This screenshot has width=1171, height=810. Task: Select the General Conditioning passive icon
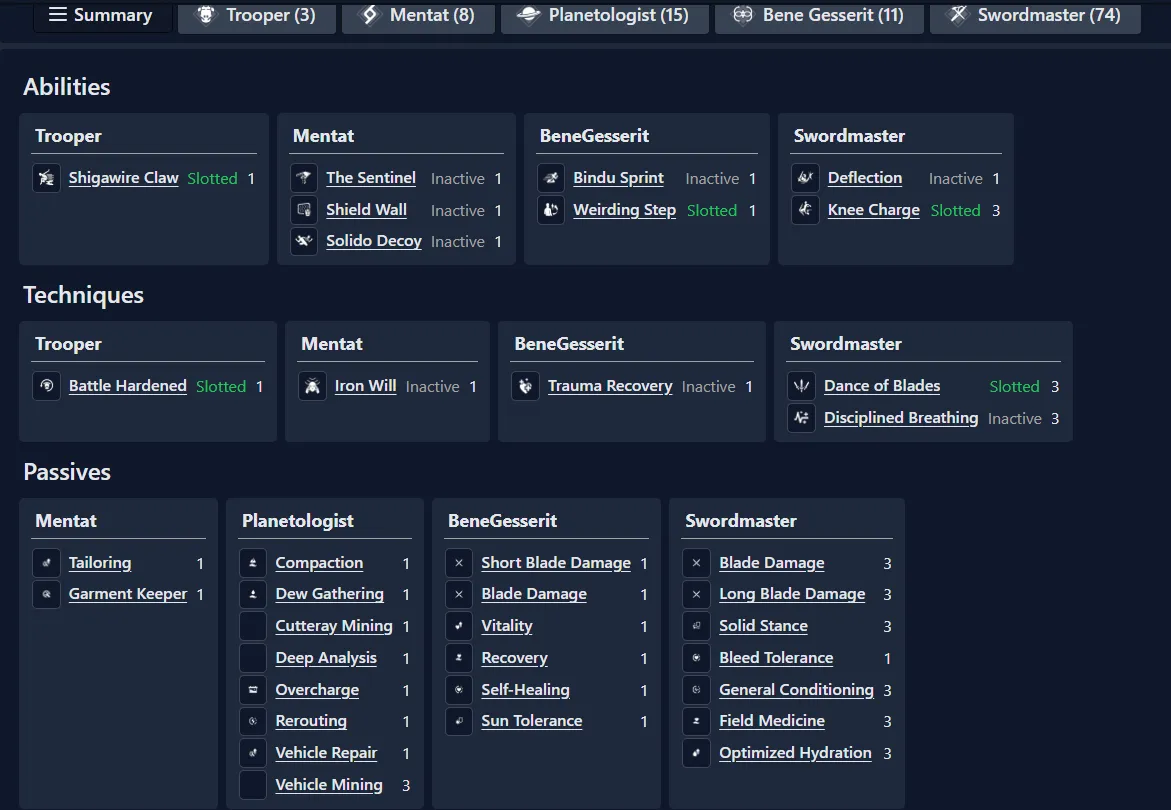click(697, 691)
